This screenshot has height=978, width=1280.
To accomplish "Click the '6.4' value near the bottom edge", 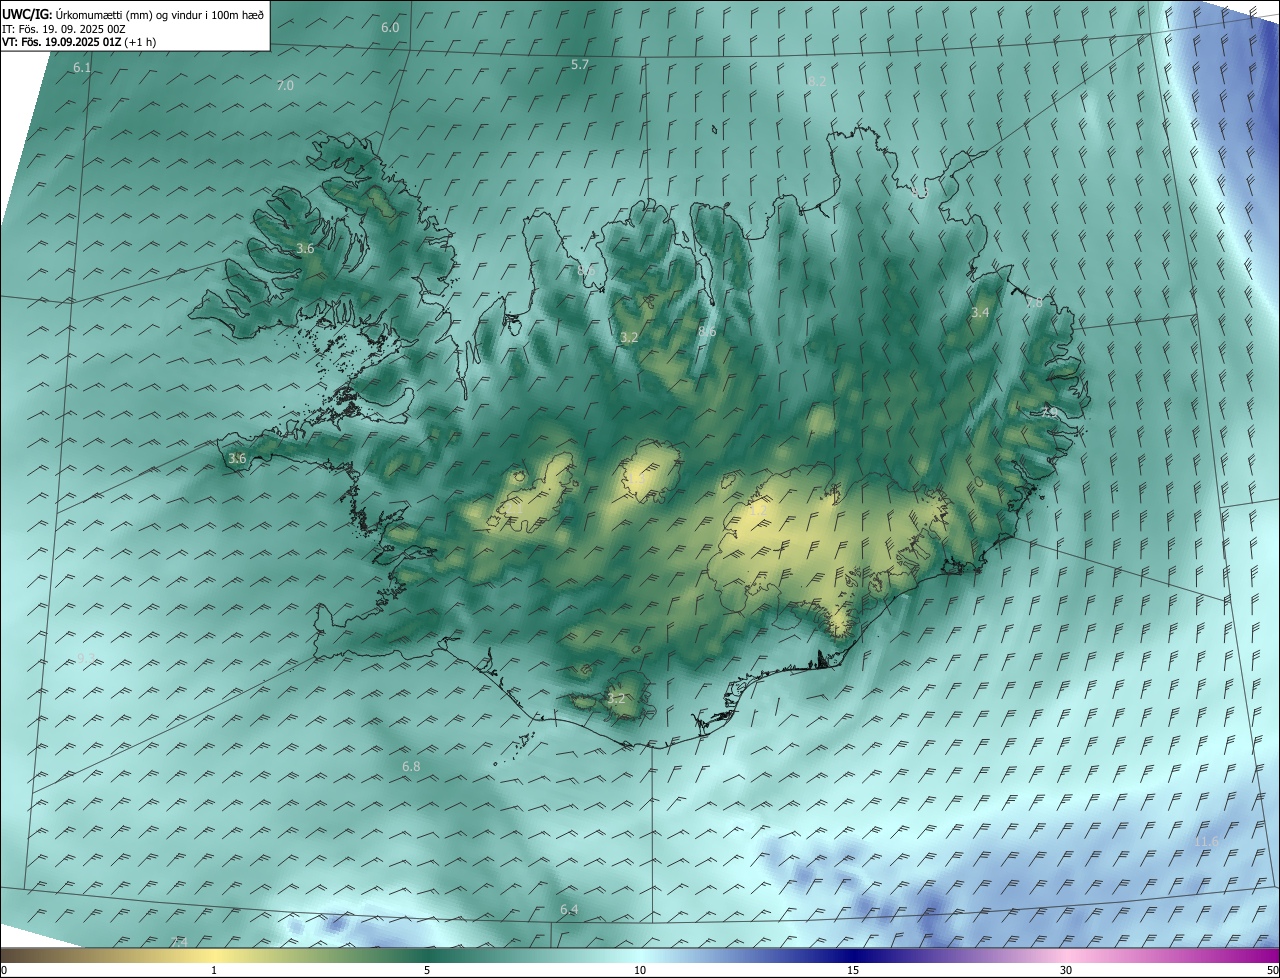I will pyautogui.click(x=569, y=910).
